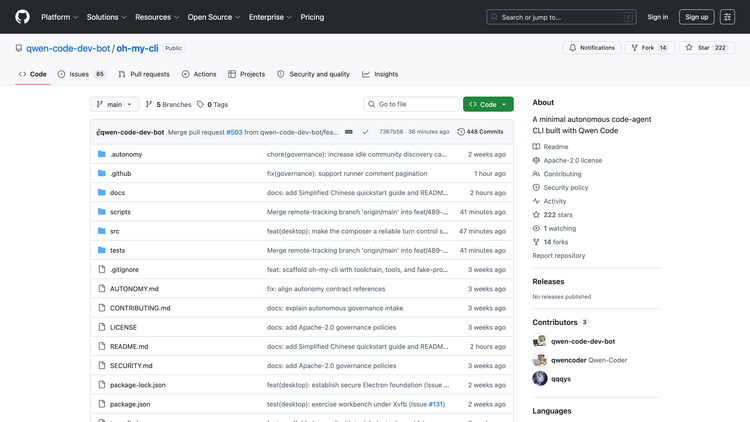Image resolution: width=750 pixels, height=422 pixels.
Task: Star the repository with Star button
Action: 706,48
